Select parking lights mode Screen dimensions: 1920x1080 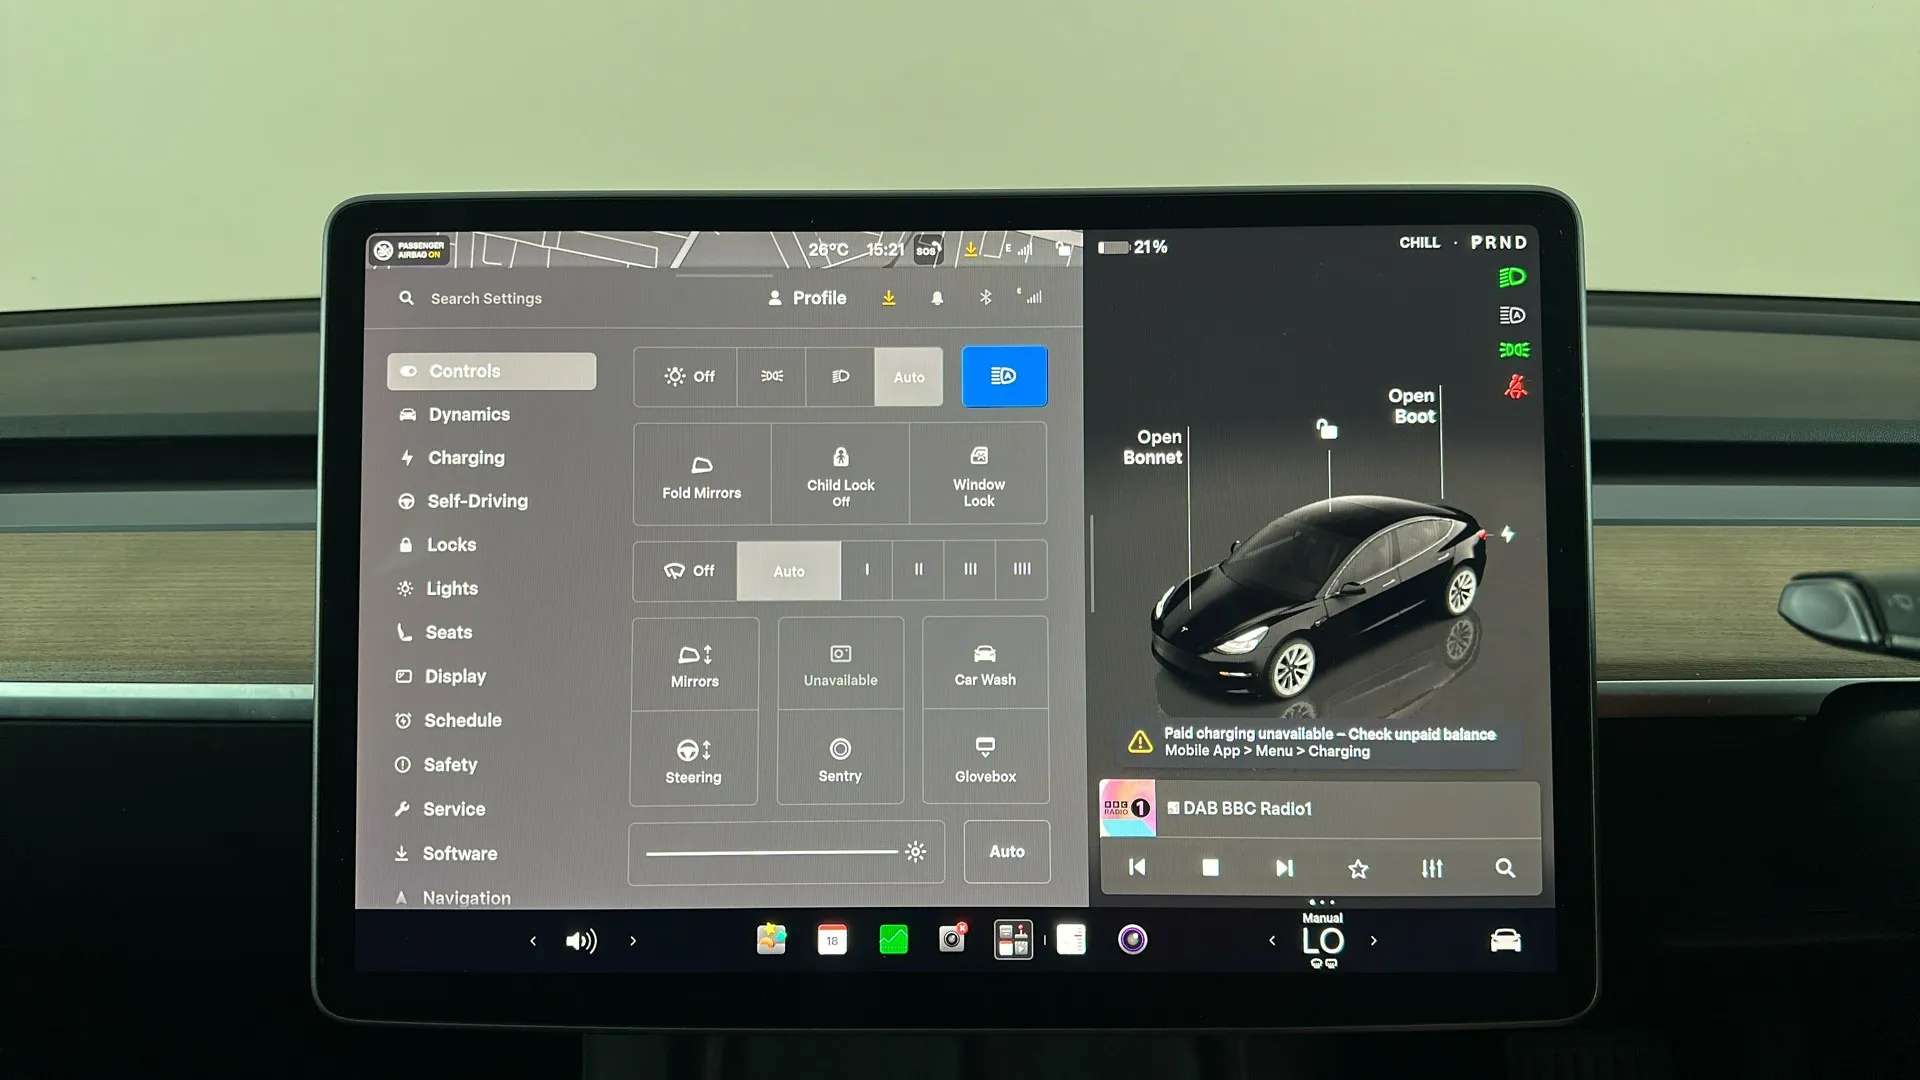coord(772,377)
